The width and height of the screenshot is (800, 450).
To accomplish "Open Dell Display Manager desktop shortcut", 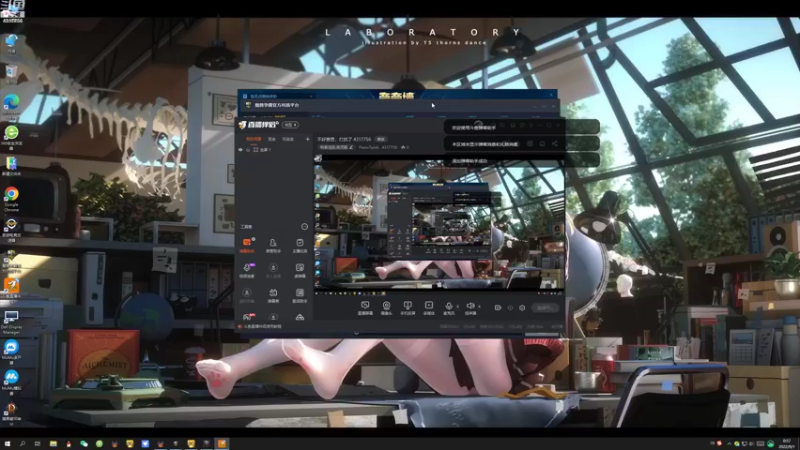I will [11, 321].
